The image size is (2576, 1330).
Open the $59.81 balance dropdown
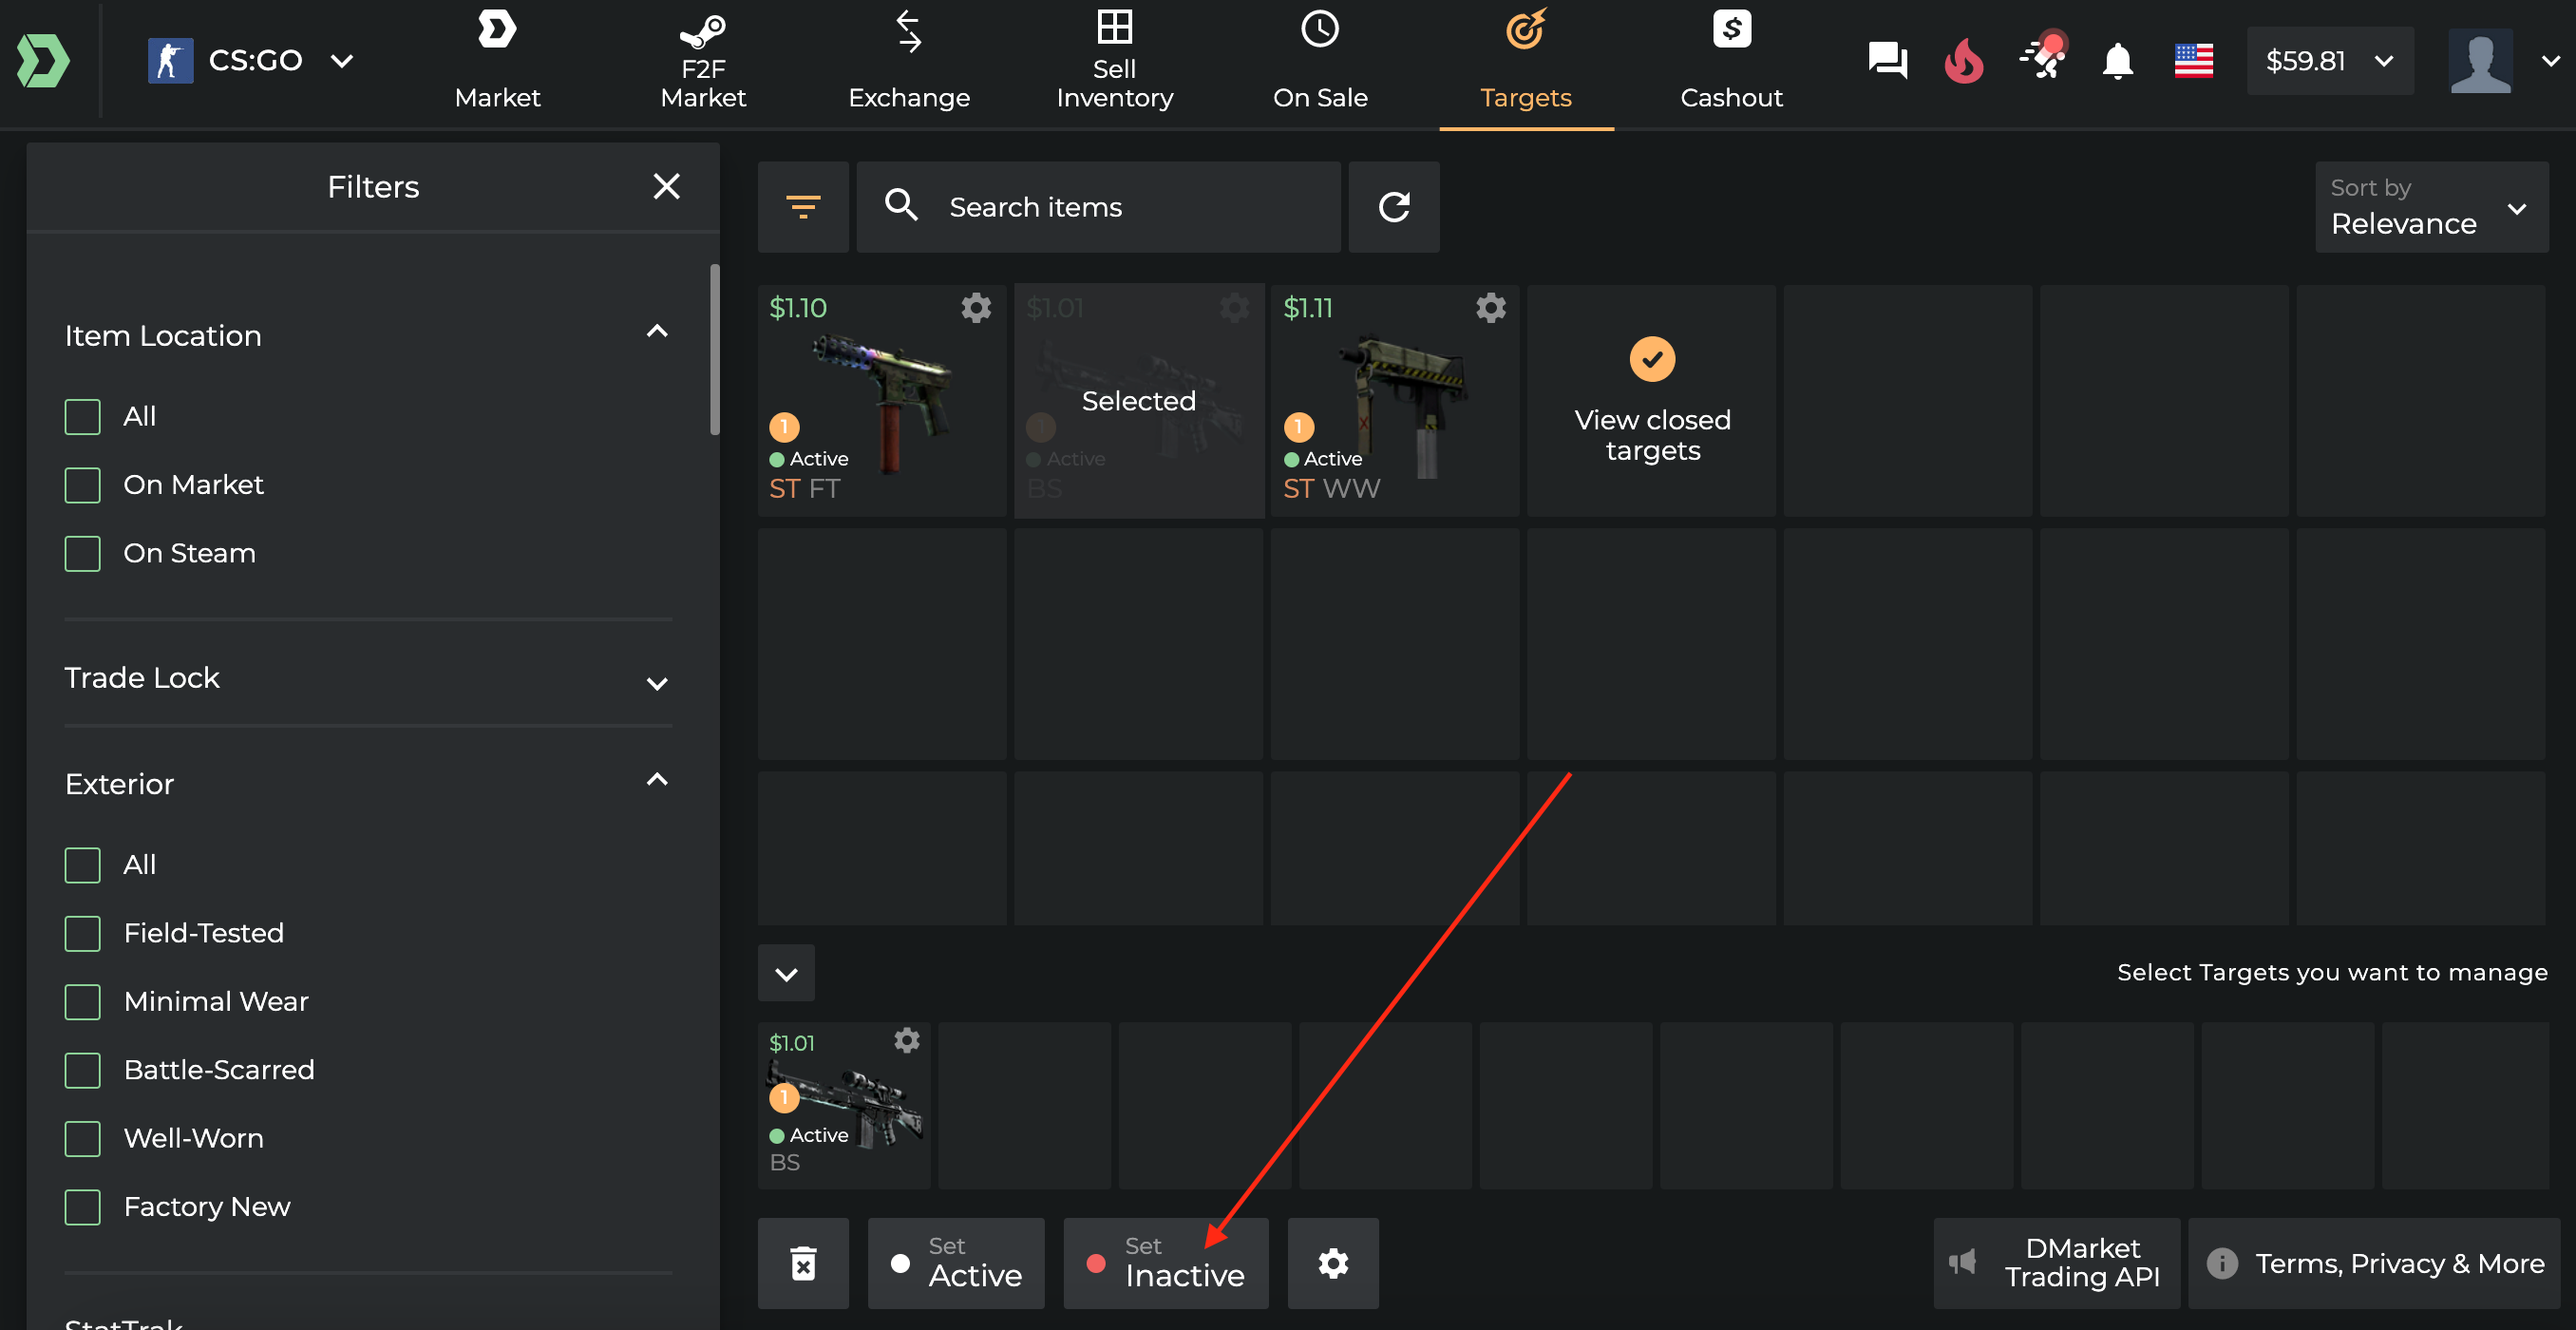pyautogui.click(x=2330, y=61)
